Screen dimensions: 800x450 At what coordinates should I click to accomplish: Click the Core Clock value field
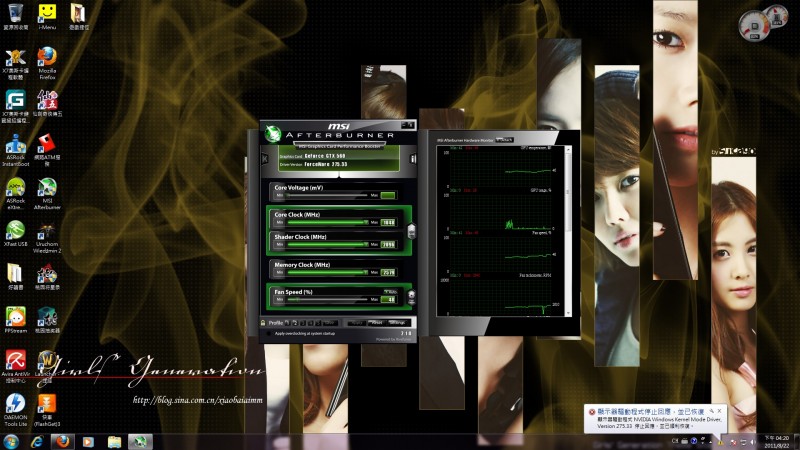388,222
